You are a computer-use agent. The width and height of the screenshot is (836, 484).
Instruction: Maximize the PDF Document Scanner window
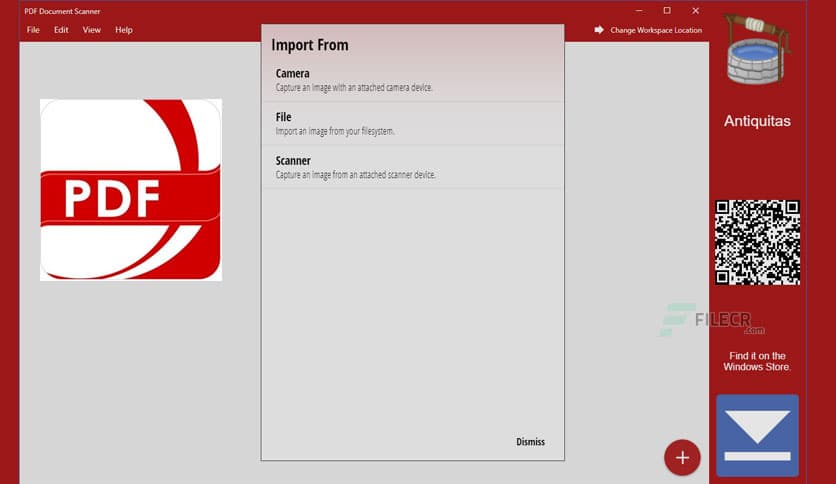667,11
